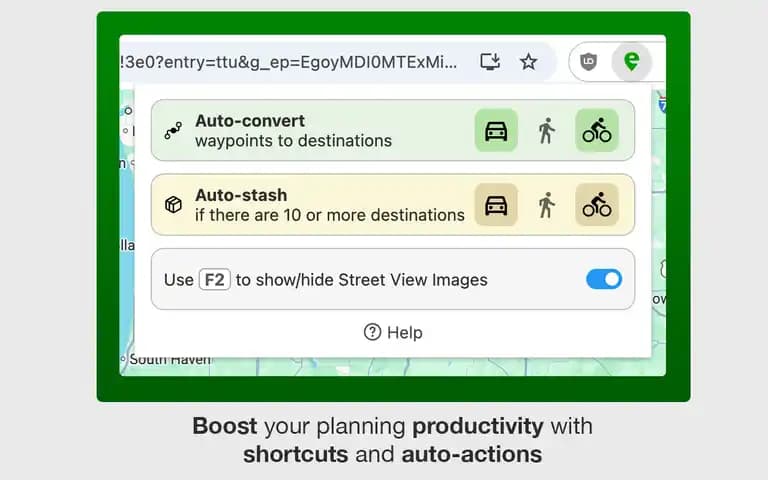Bookmark page with the star icon
The height and width of the screenshot is (480, 768).
(528, 62)
